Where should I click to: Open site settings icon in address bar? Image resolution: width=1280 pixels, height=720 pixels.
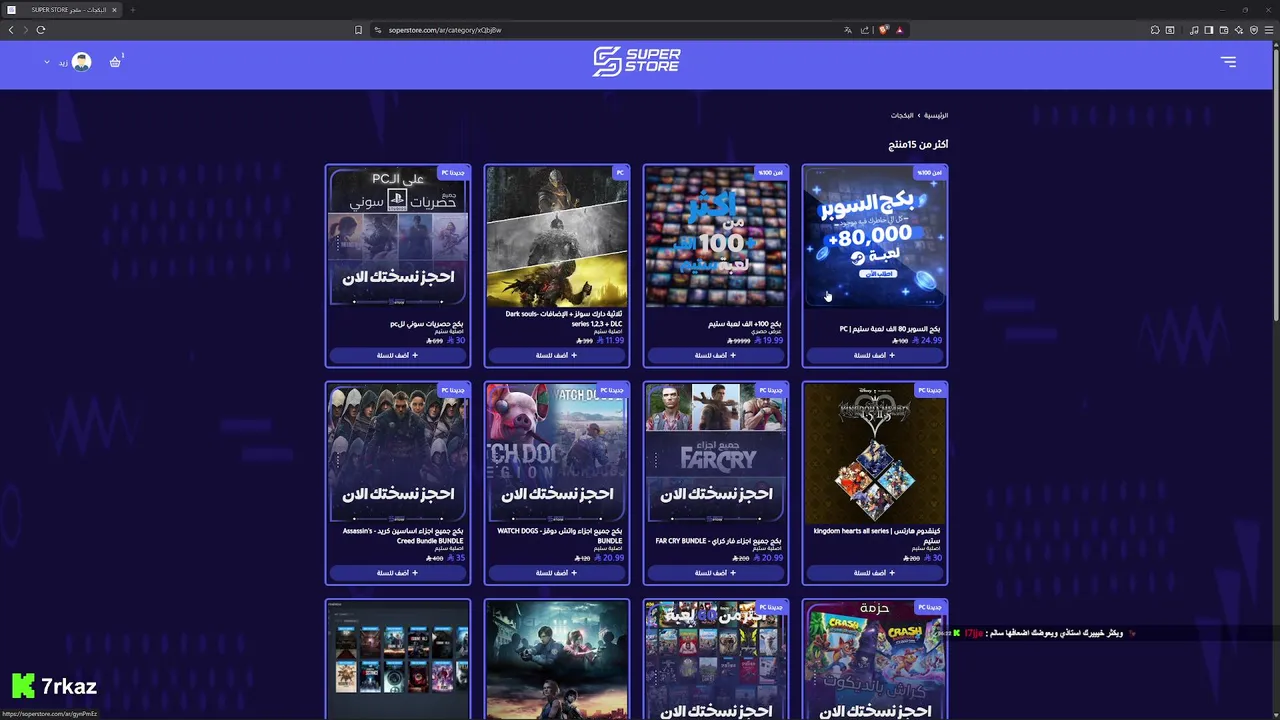pyautogui.click(x=378, y=30)
